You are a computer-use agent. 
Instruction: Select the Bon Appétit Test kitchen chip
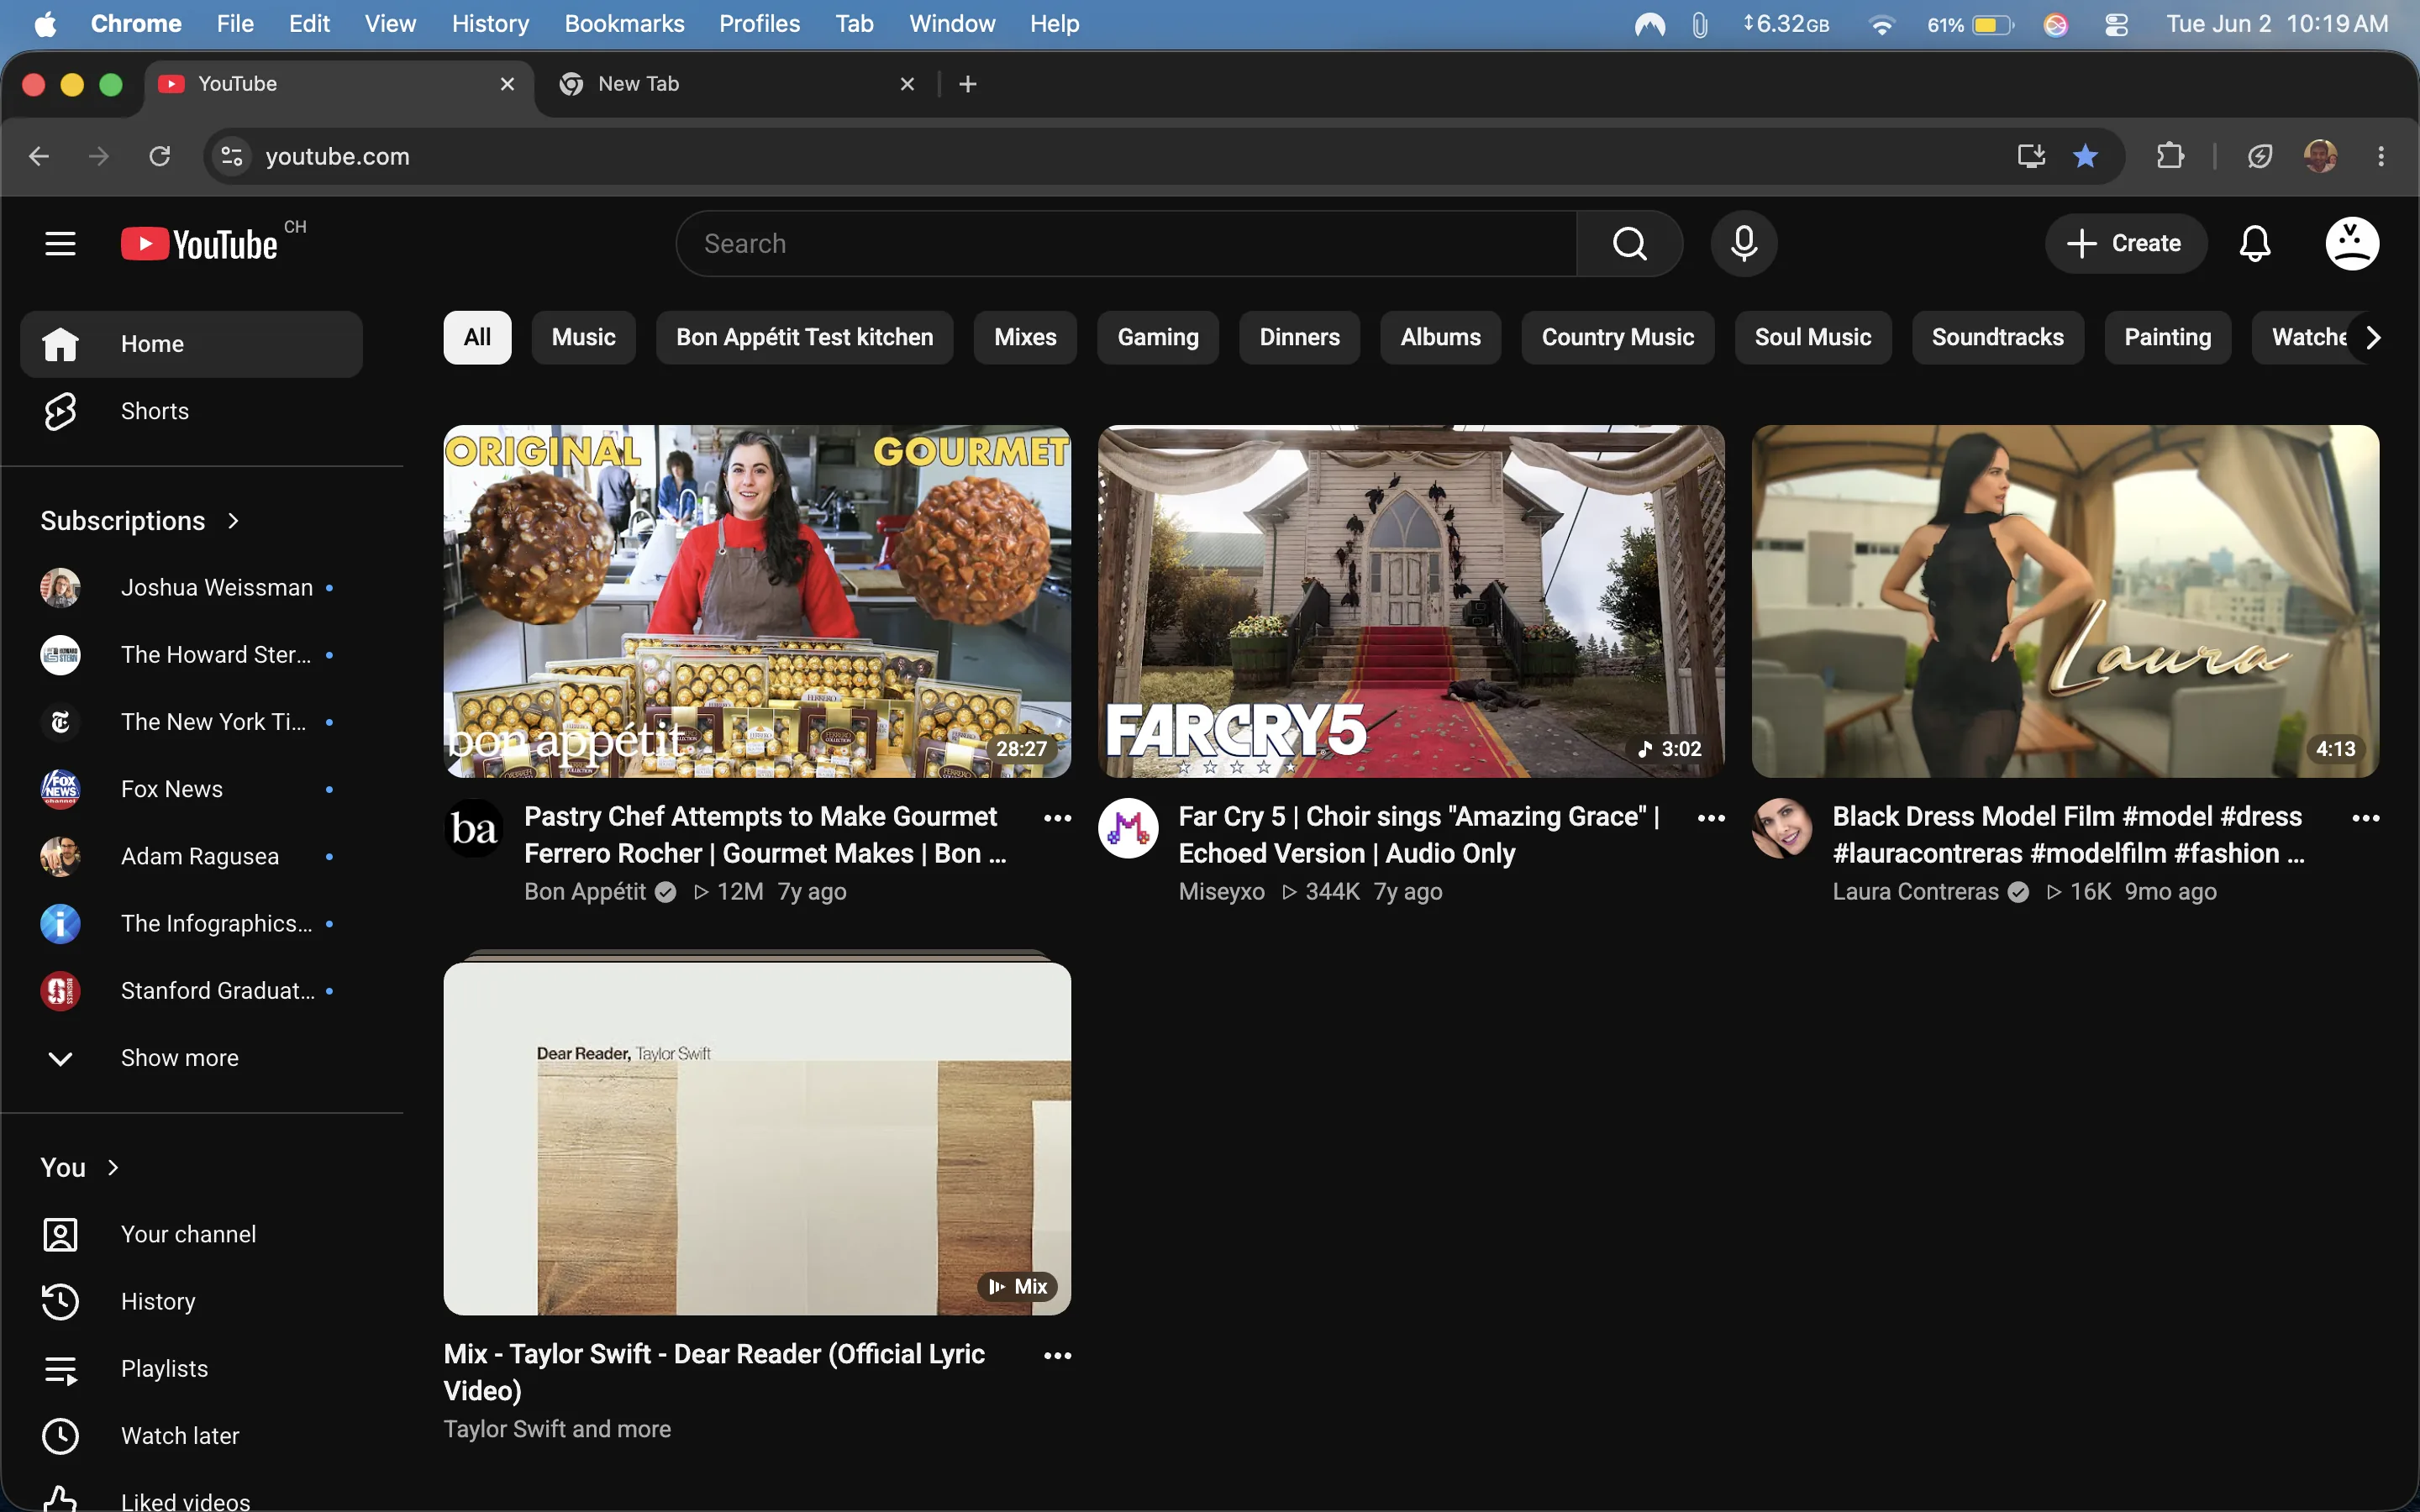(804, 338)
